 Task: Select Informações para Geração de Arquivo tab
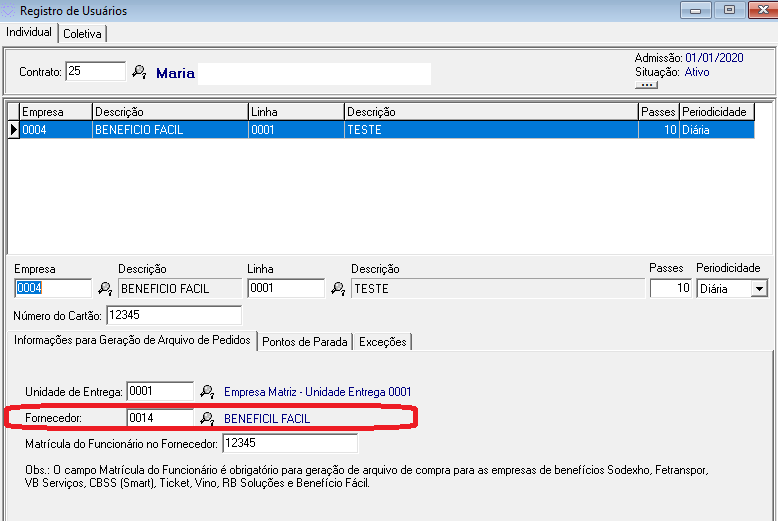coord(132,340)
